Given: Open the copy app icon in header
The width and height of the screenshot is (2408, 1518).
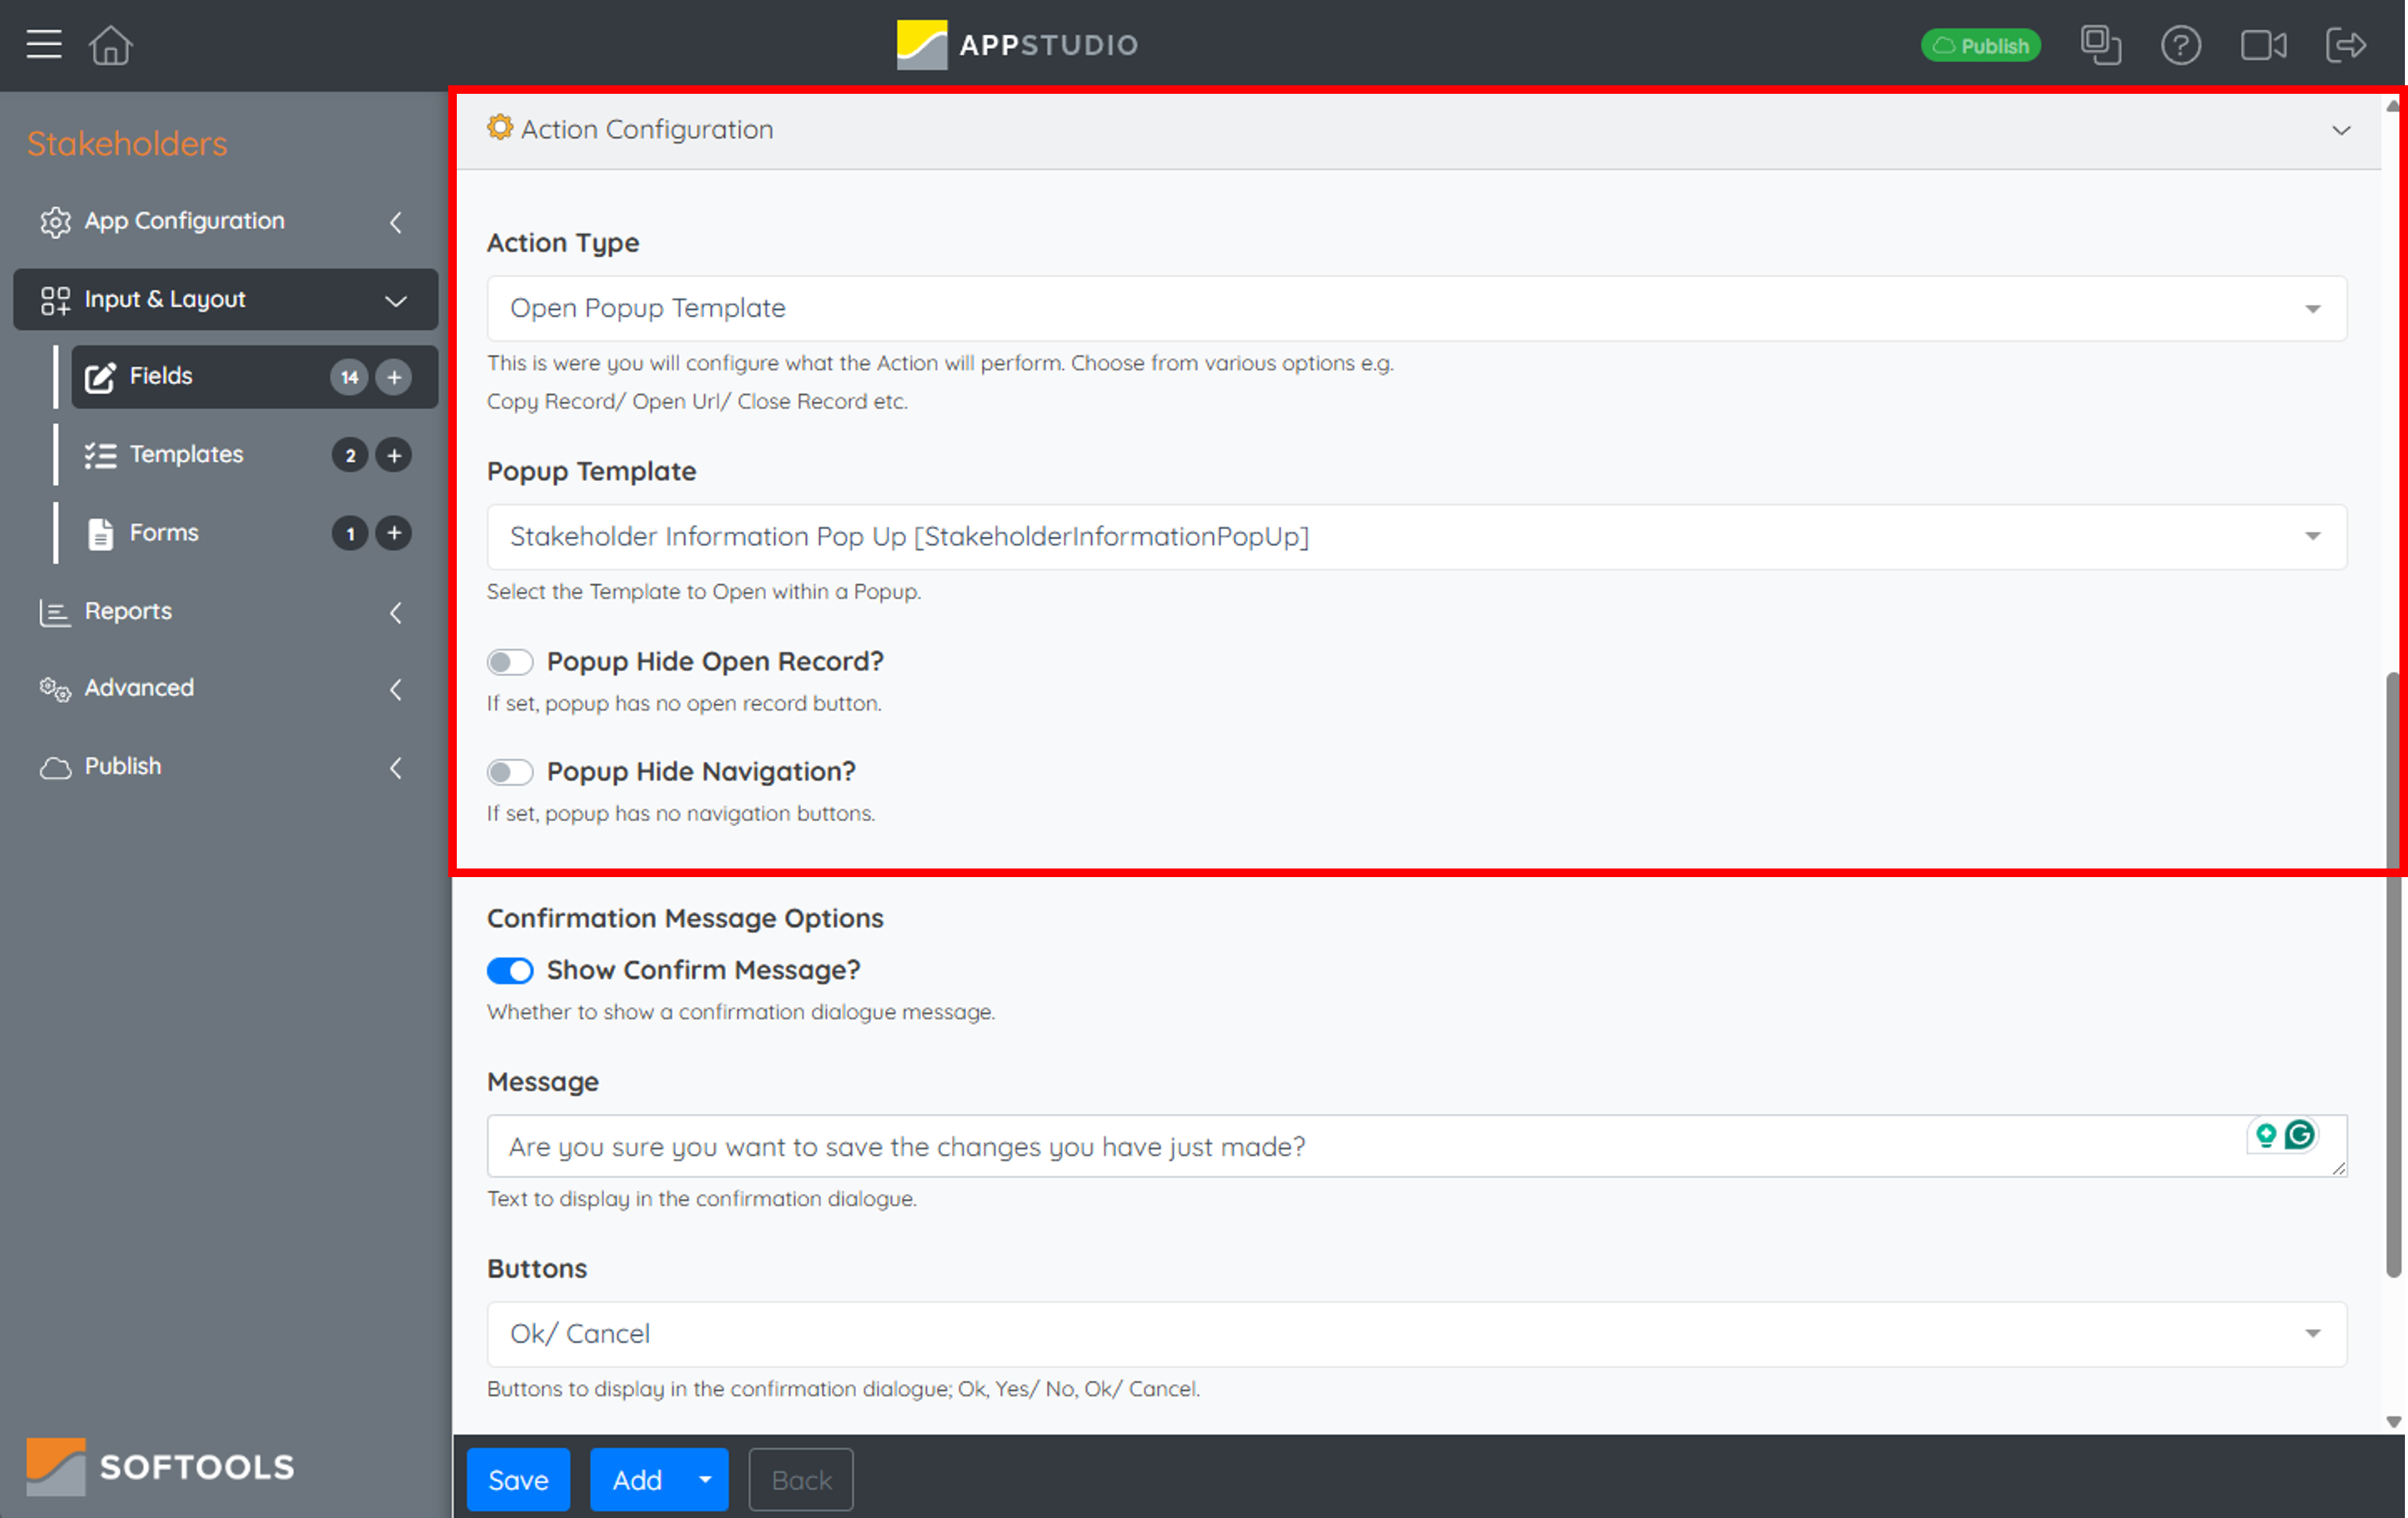Looking at the screenshot, I should tap(2101, 45).
